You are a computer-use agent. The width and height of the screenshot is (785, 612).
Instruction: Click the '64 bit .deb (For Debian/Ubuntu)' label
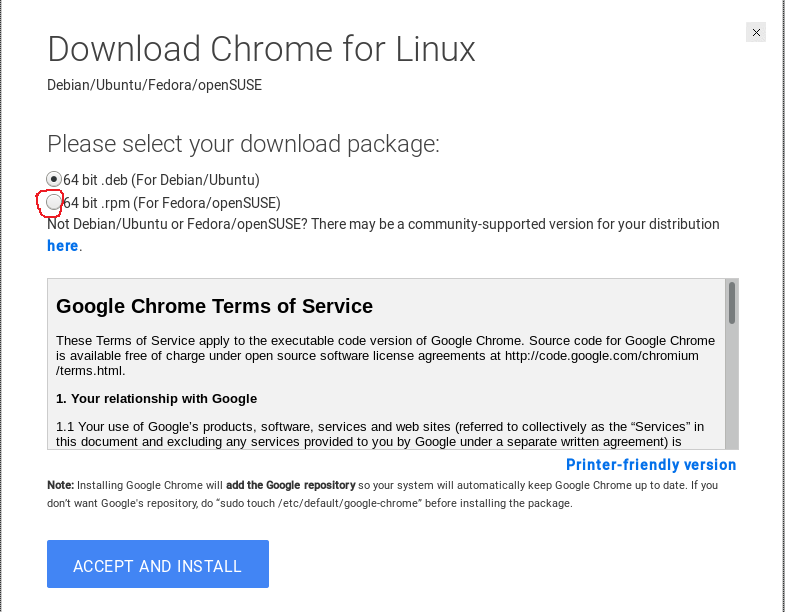tap(161, 180)
